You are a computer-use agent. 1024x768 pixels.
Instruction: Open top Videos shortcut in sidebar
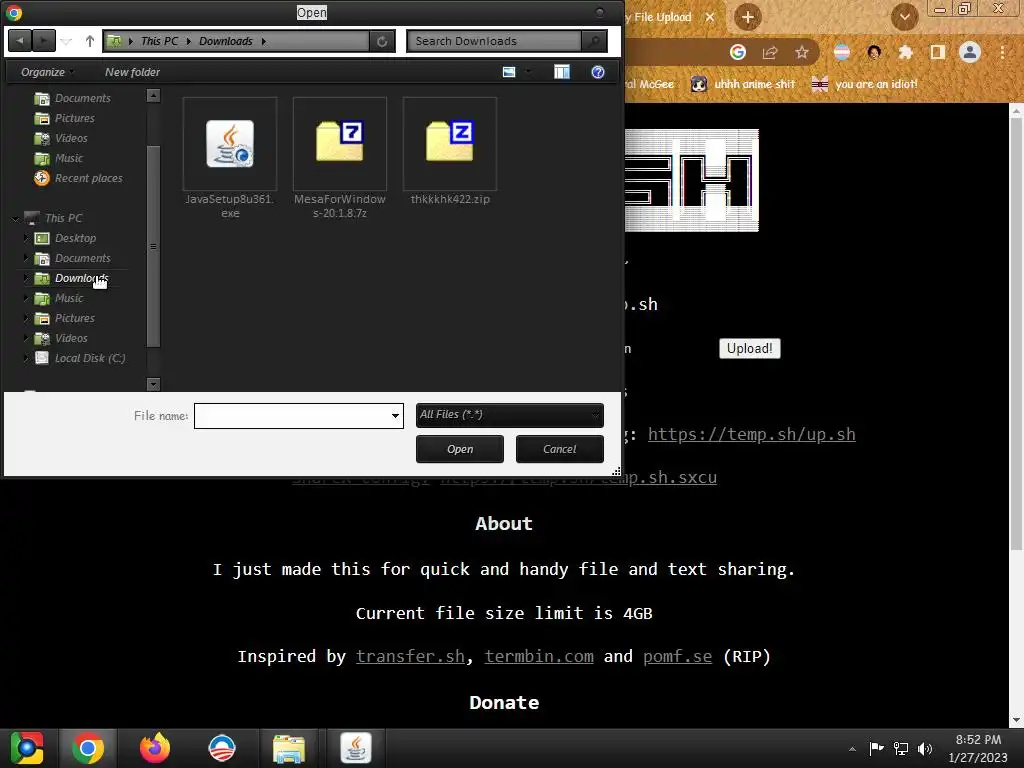tap(61, 138)
